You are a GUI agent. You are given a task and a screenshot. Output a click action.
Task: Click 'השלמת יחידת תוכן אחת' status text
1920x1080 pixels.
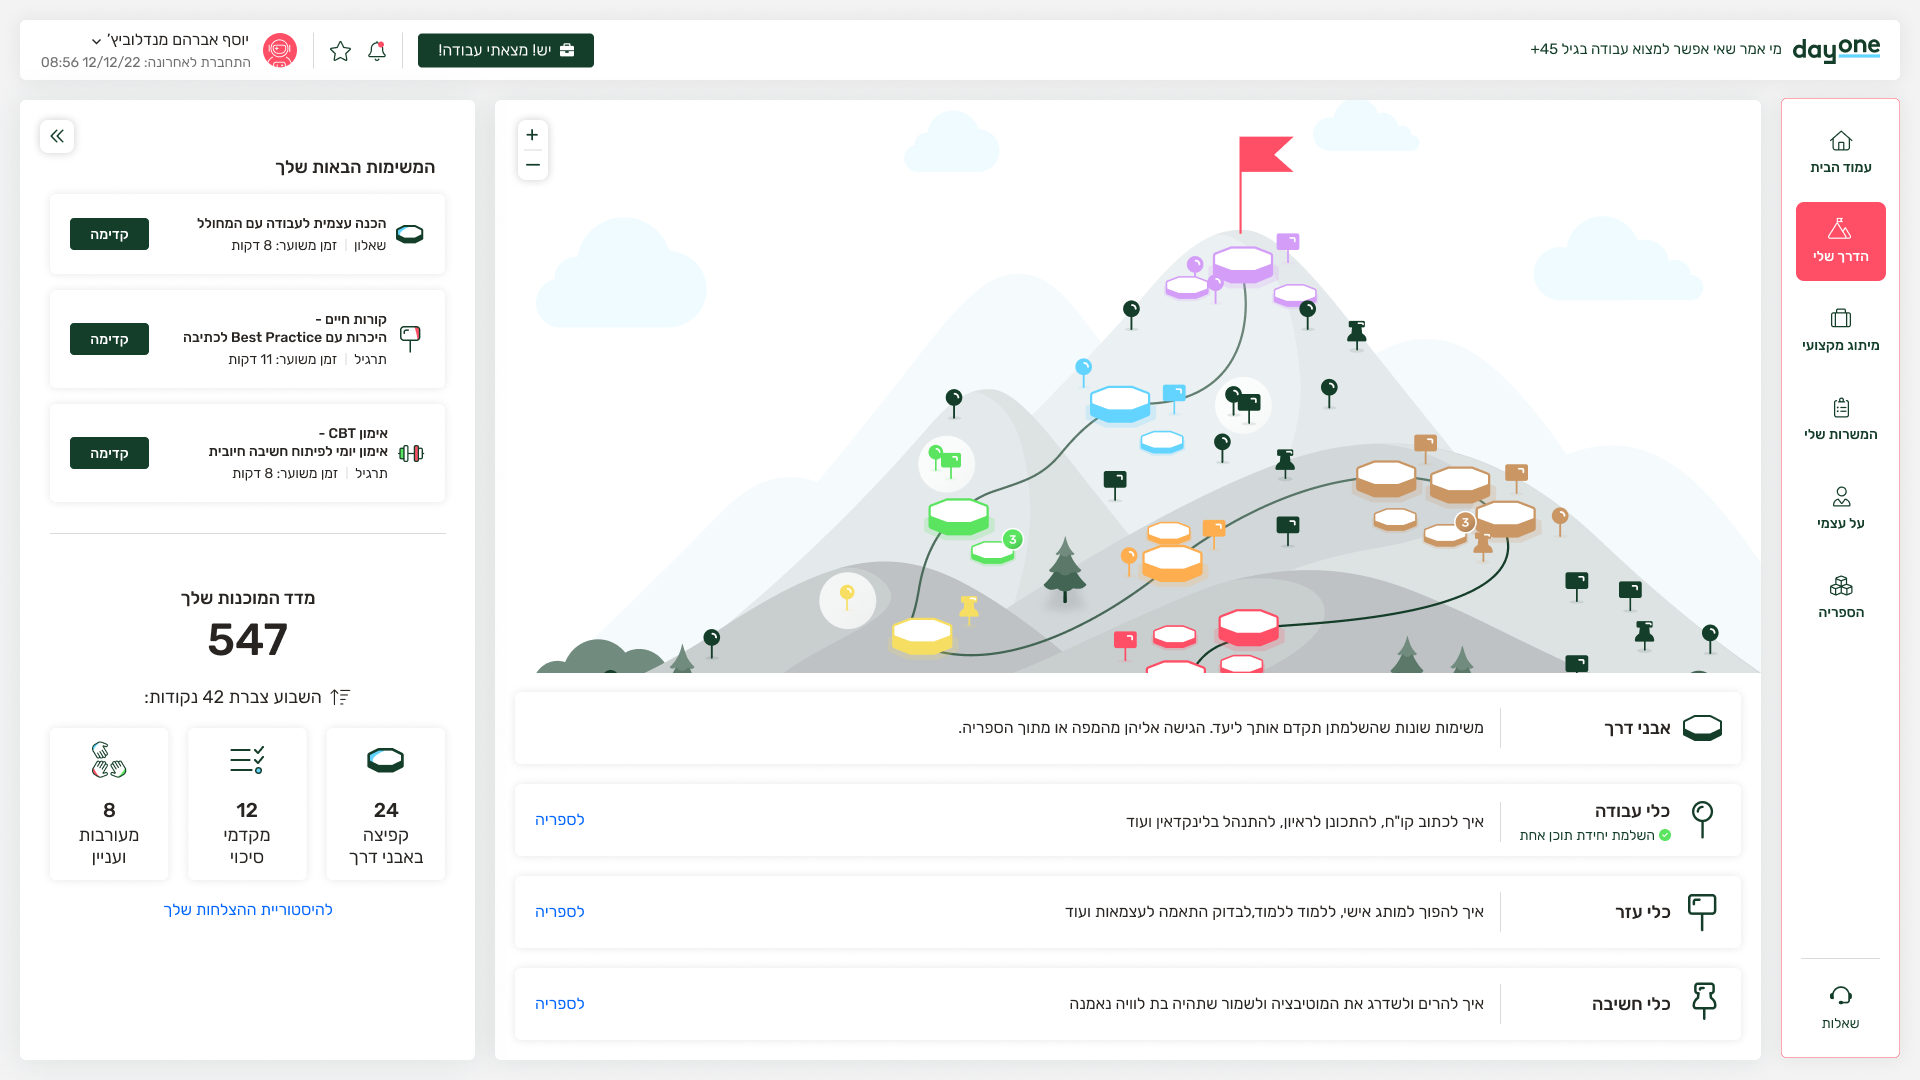click(x=1587, y=835)
